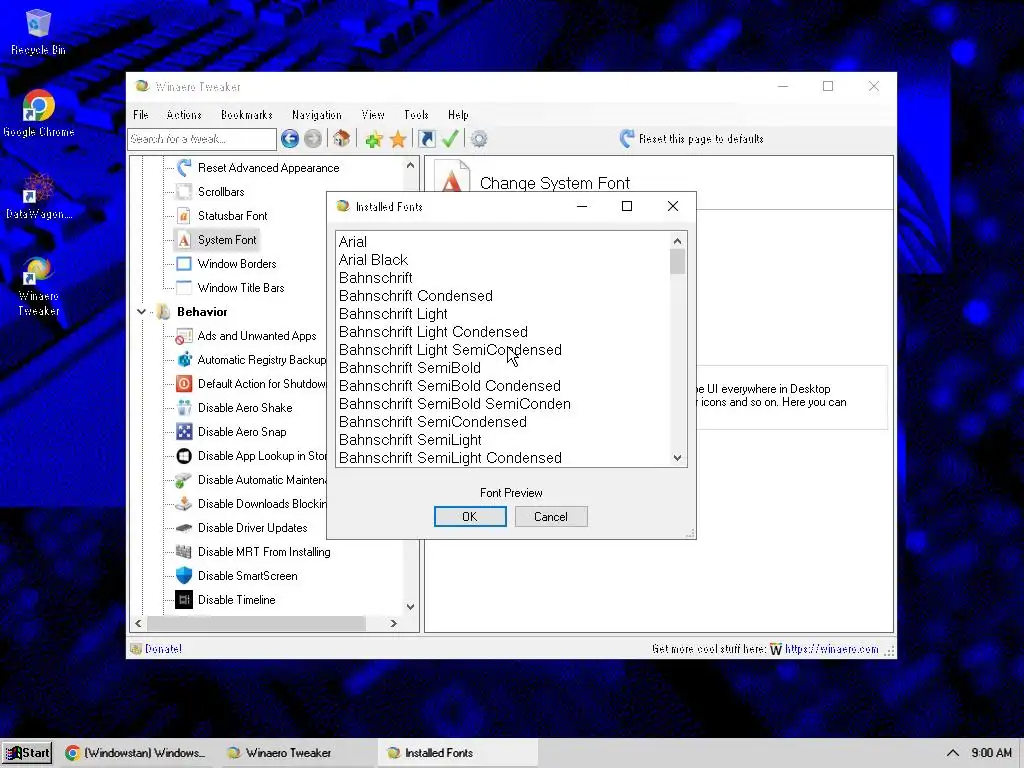Click the Disable Timeline icon
The width and height of the screenshot is (1024, 768).
184,600
